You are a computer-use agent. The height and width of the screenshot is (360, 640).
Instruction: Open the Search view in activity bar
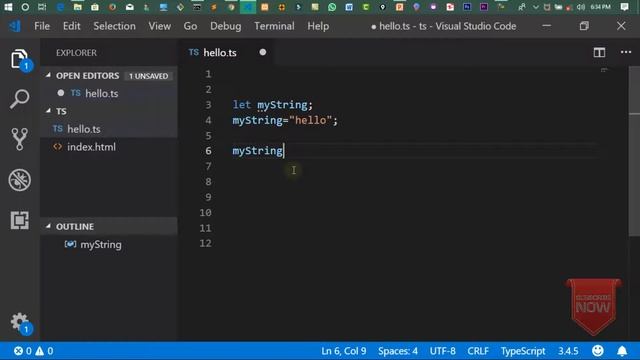click(x=19, y=99)
